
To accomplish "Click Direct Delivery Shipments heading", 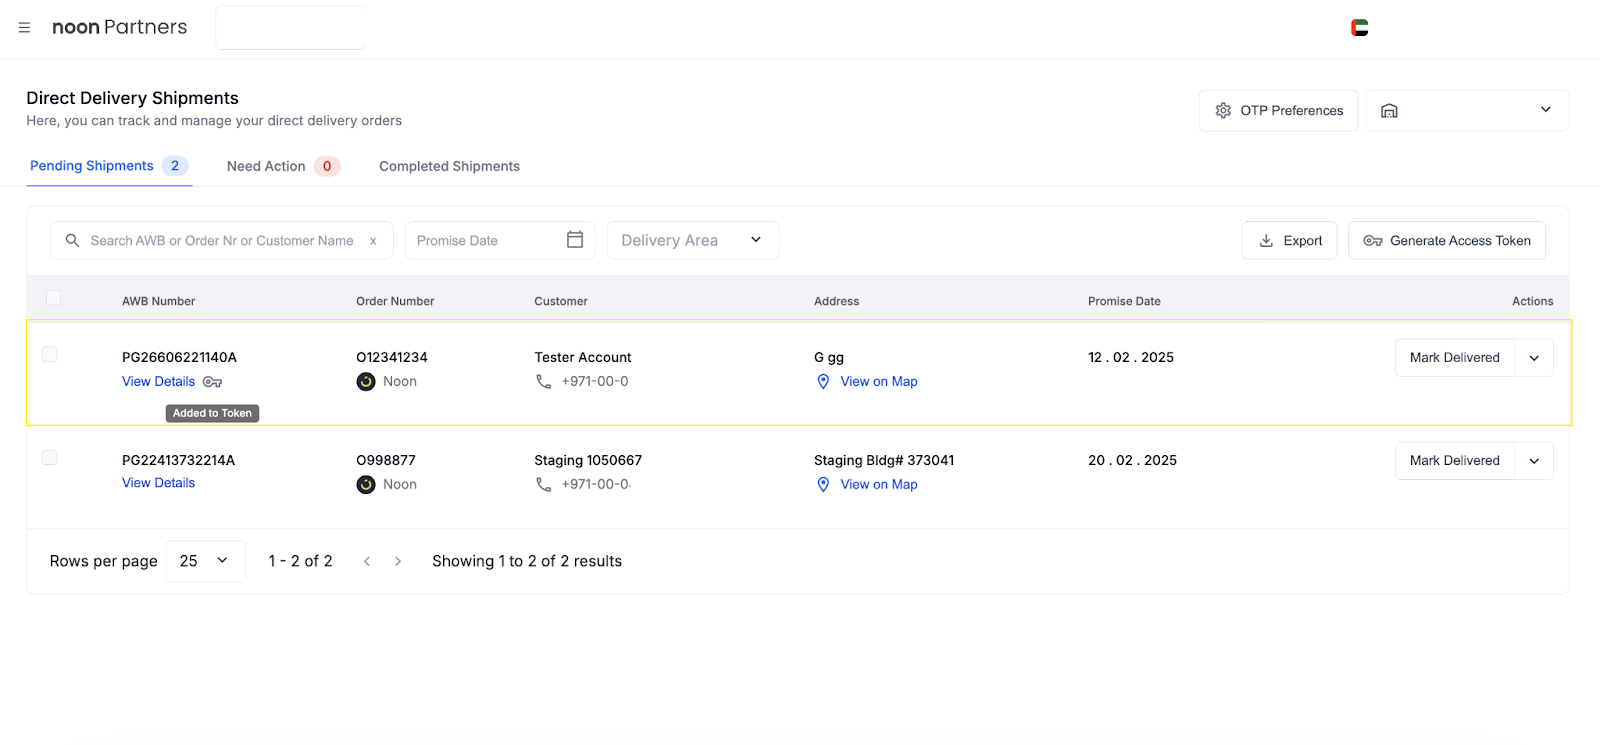I will pyautogui.click(x=132, y=98).
